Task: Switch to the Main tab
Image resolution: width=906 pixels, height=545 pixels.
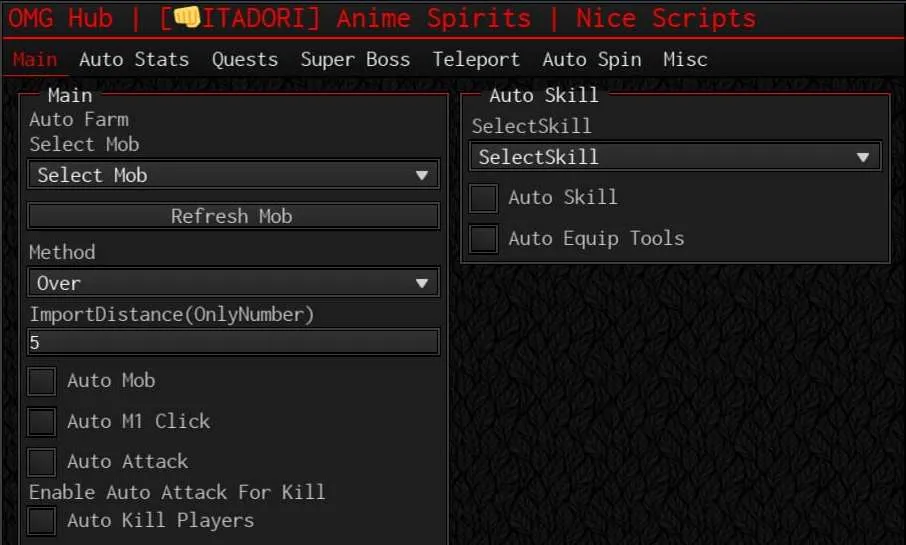Action: (35, 60)
